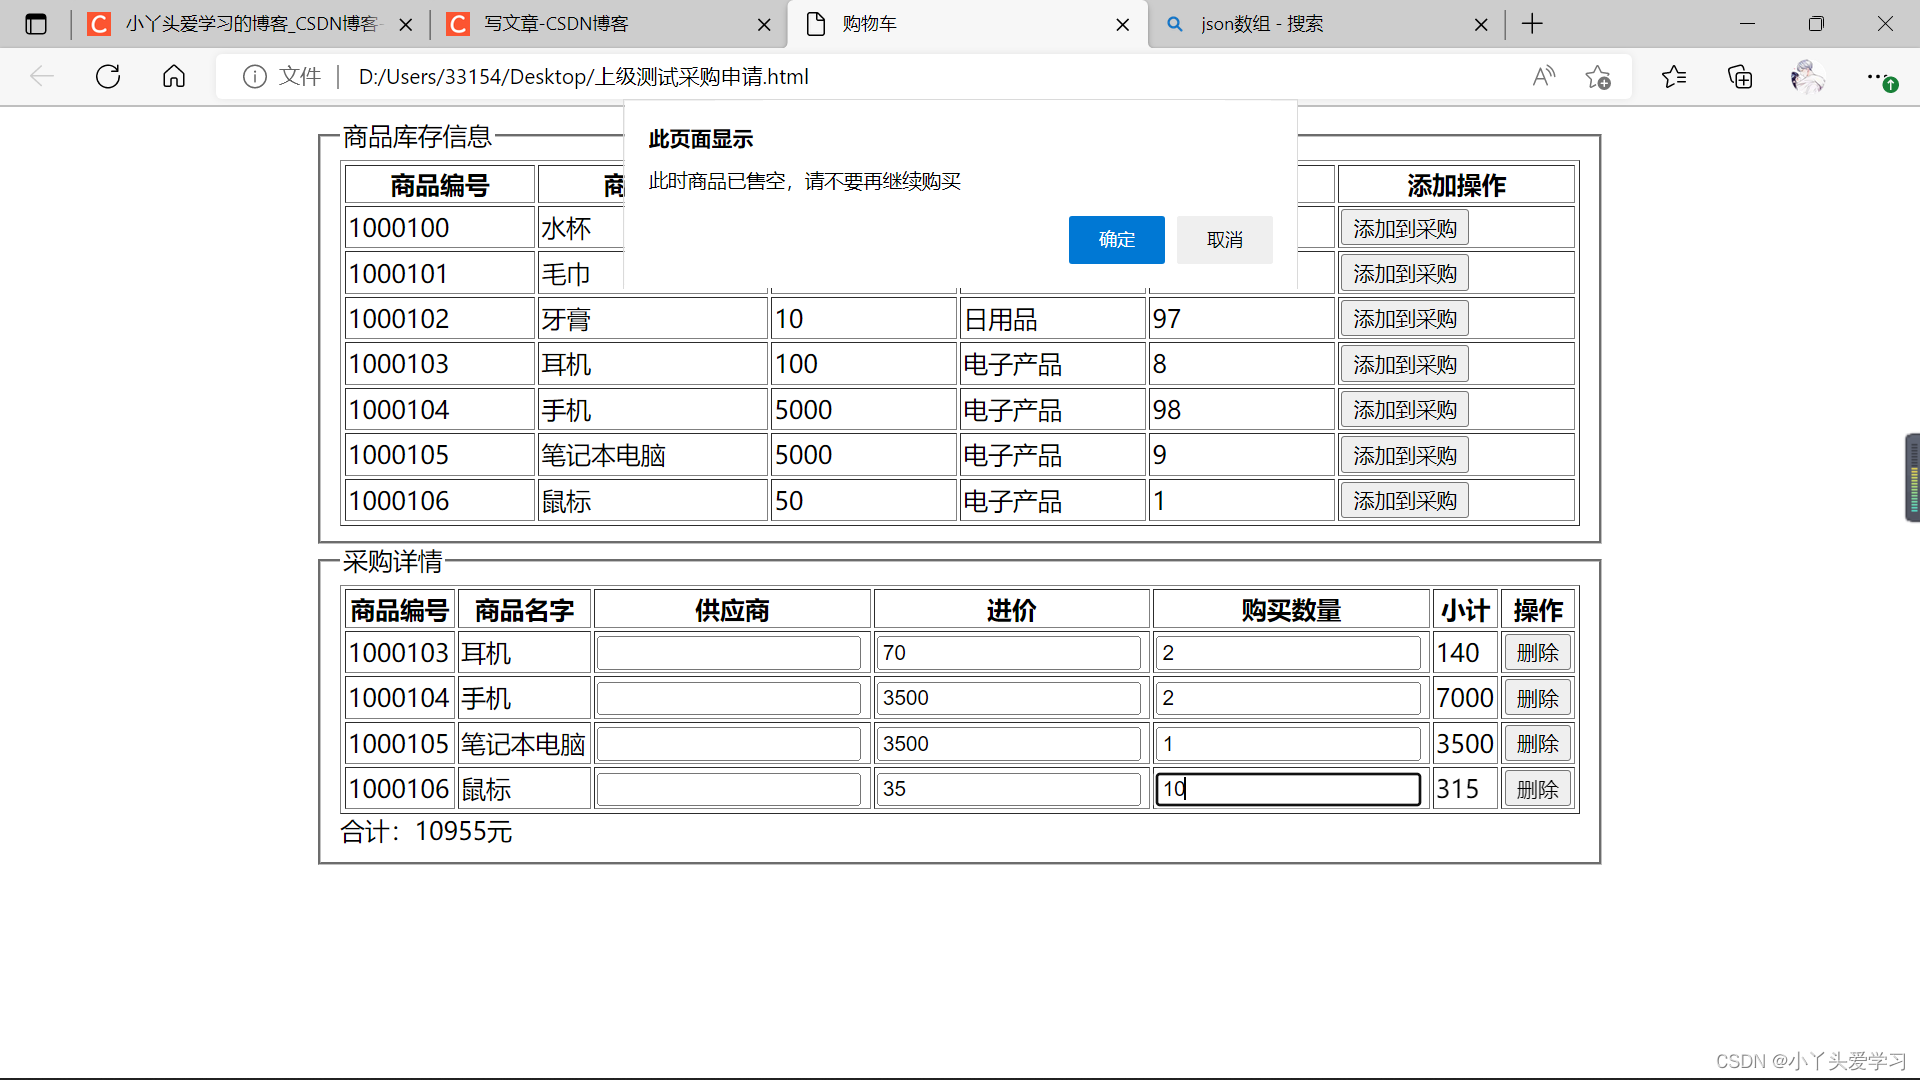Dismiss dialog with 取消 button
The image size is (1920, 1080).
click(x=1224, y=240)
